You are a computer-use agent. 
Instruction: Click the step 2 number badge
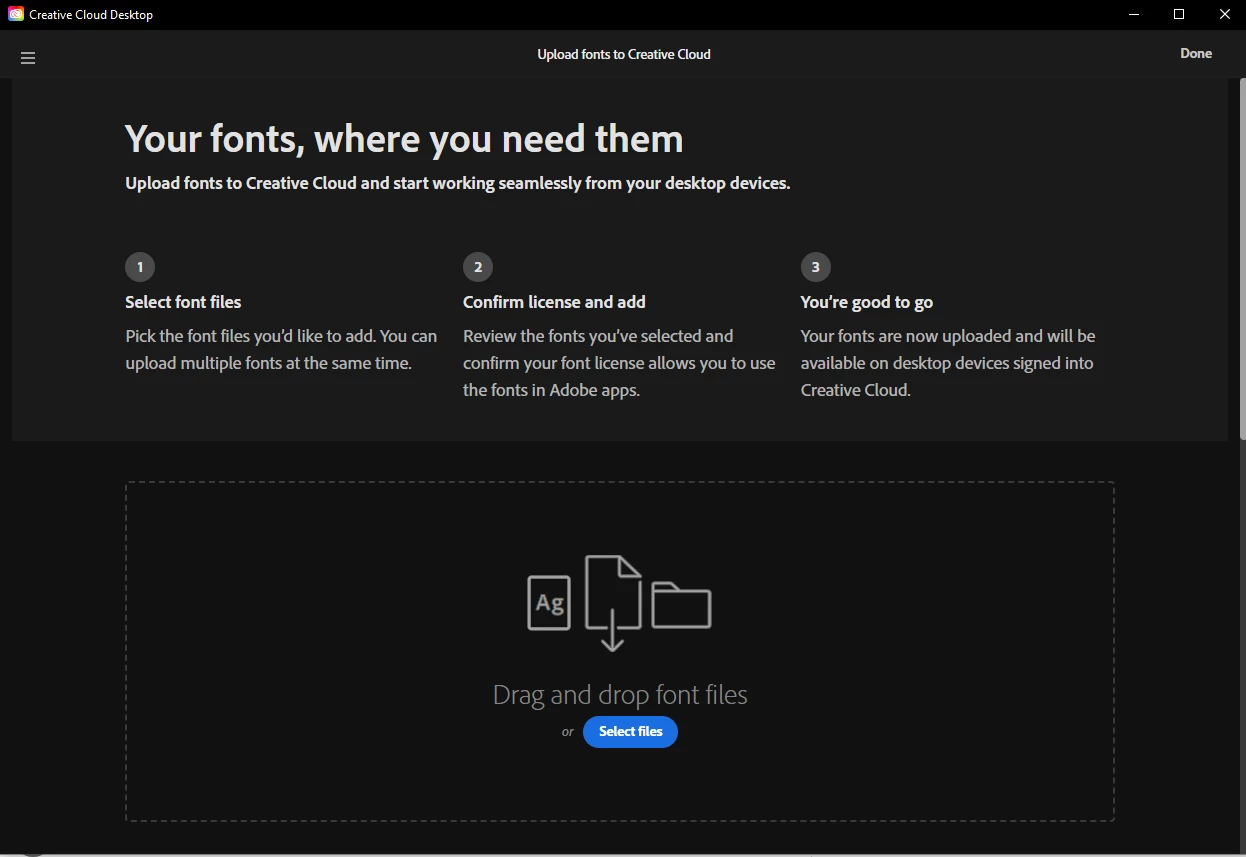click(478, 267)
